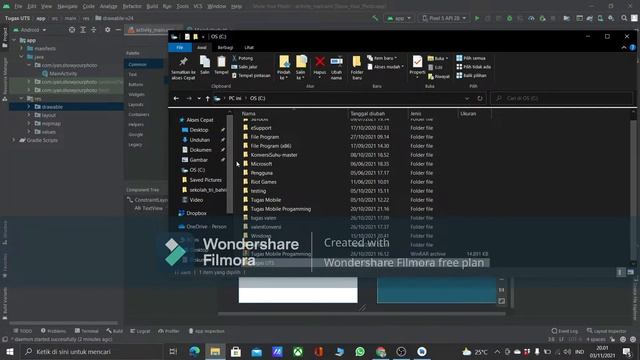Click the Tanggal diubah column header
Viewport: 640px width, 360px height.
(368, 114)
